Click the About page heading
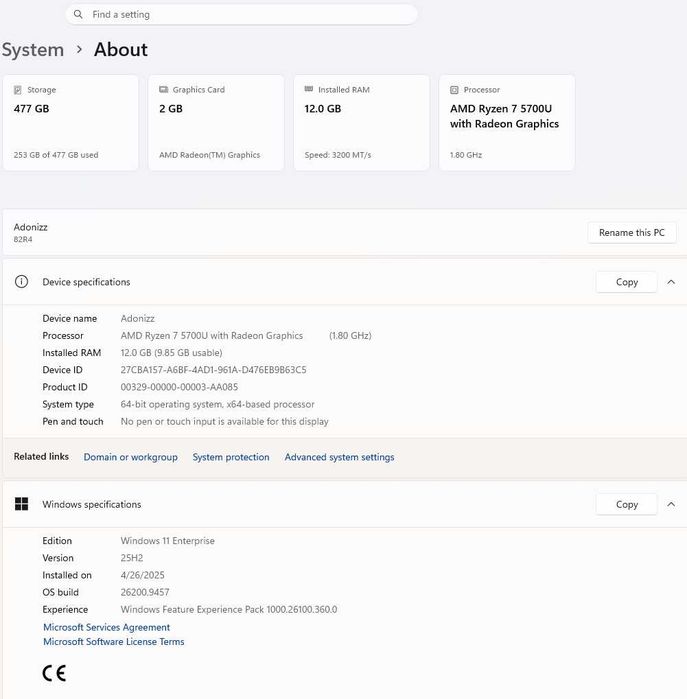This screenshot has width=687, height=699. pos(121,49)
